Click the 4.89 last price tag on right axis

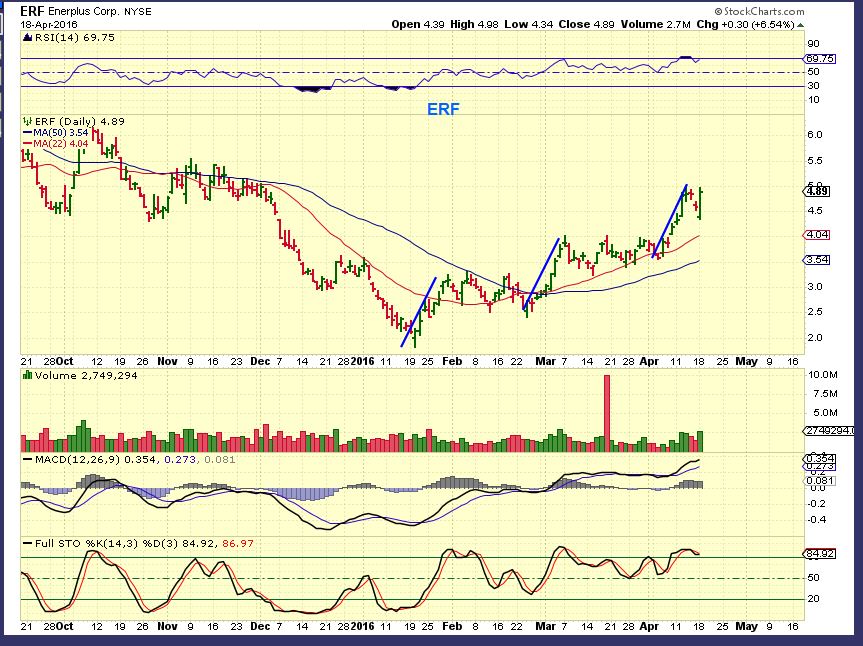pos(817,191)
